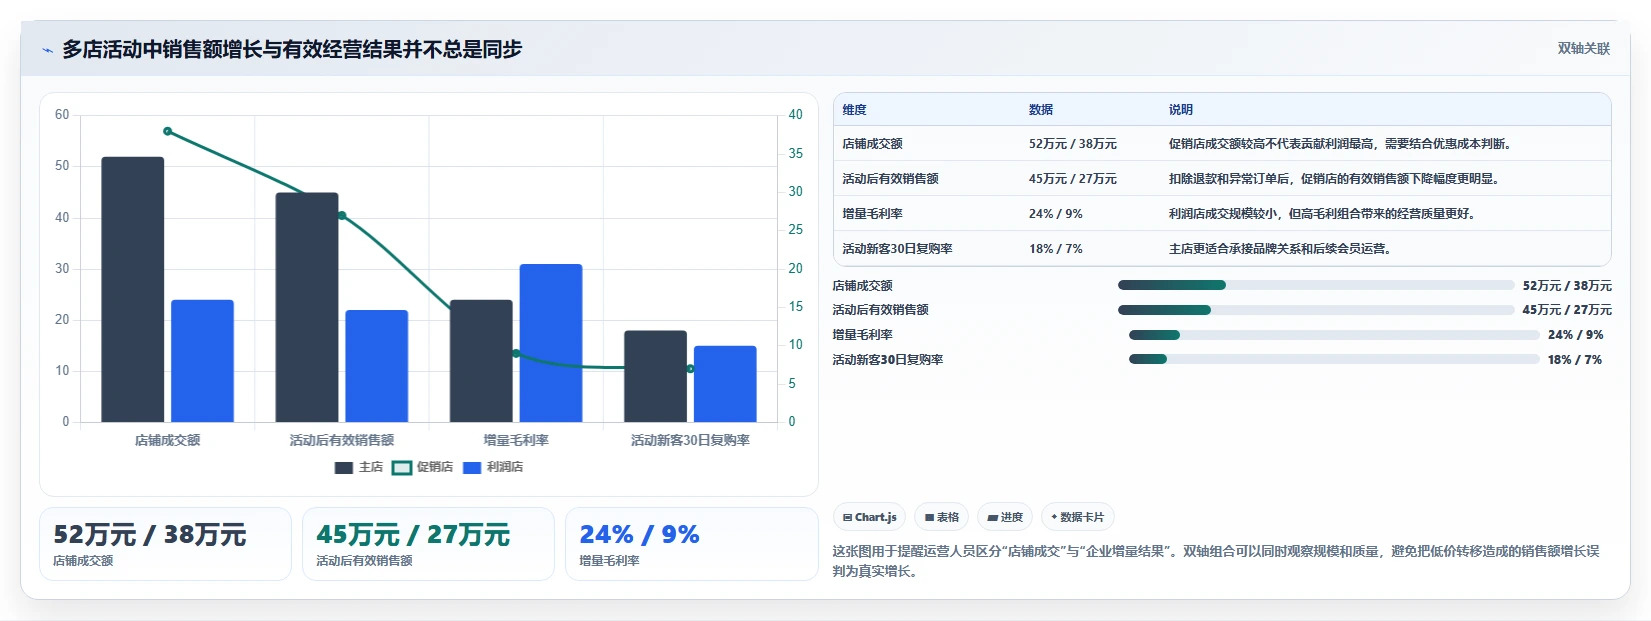The height and width of the screenshot is (621, 1651).
Task: Click the progress value 18% / 7%
Action: click(1575, 360)
